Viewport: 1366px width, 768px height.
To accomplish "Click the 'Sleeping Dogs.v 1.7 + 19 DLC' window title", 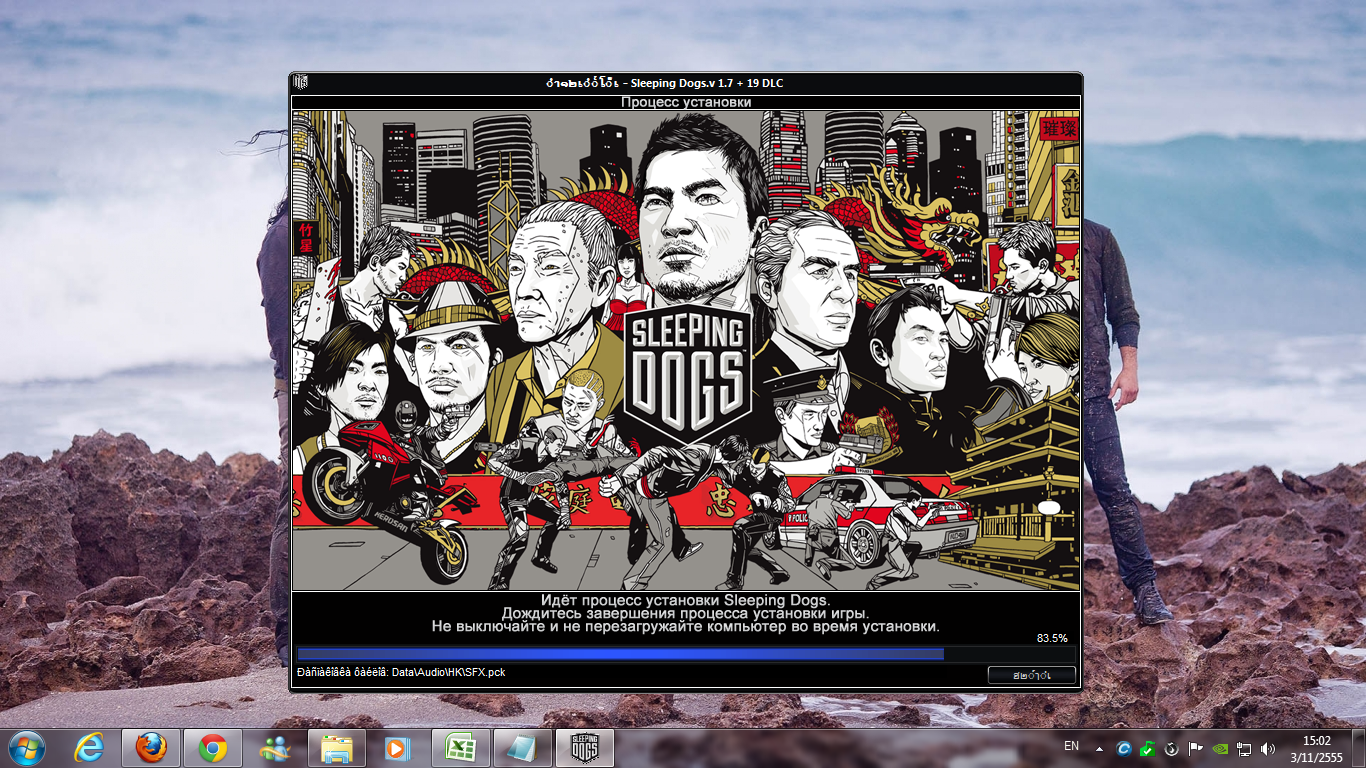I will pos(706,82).
